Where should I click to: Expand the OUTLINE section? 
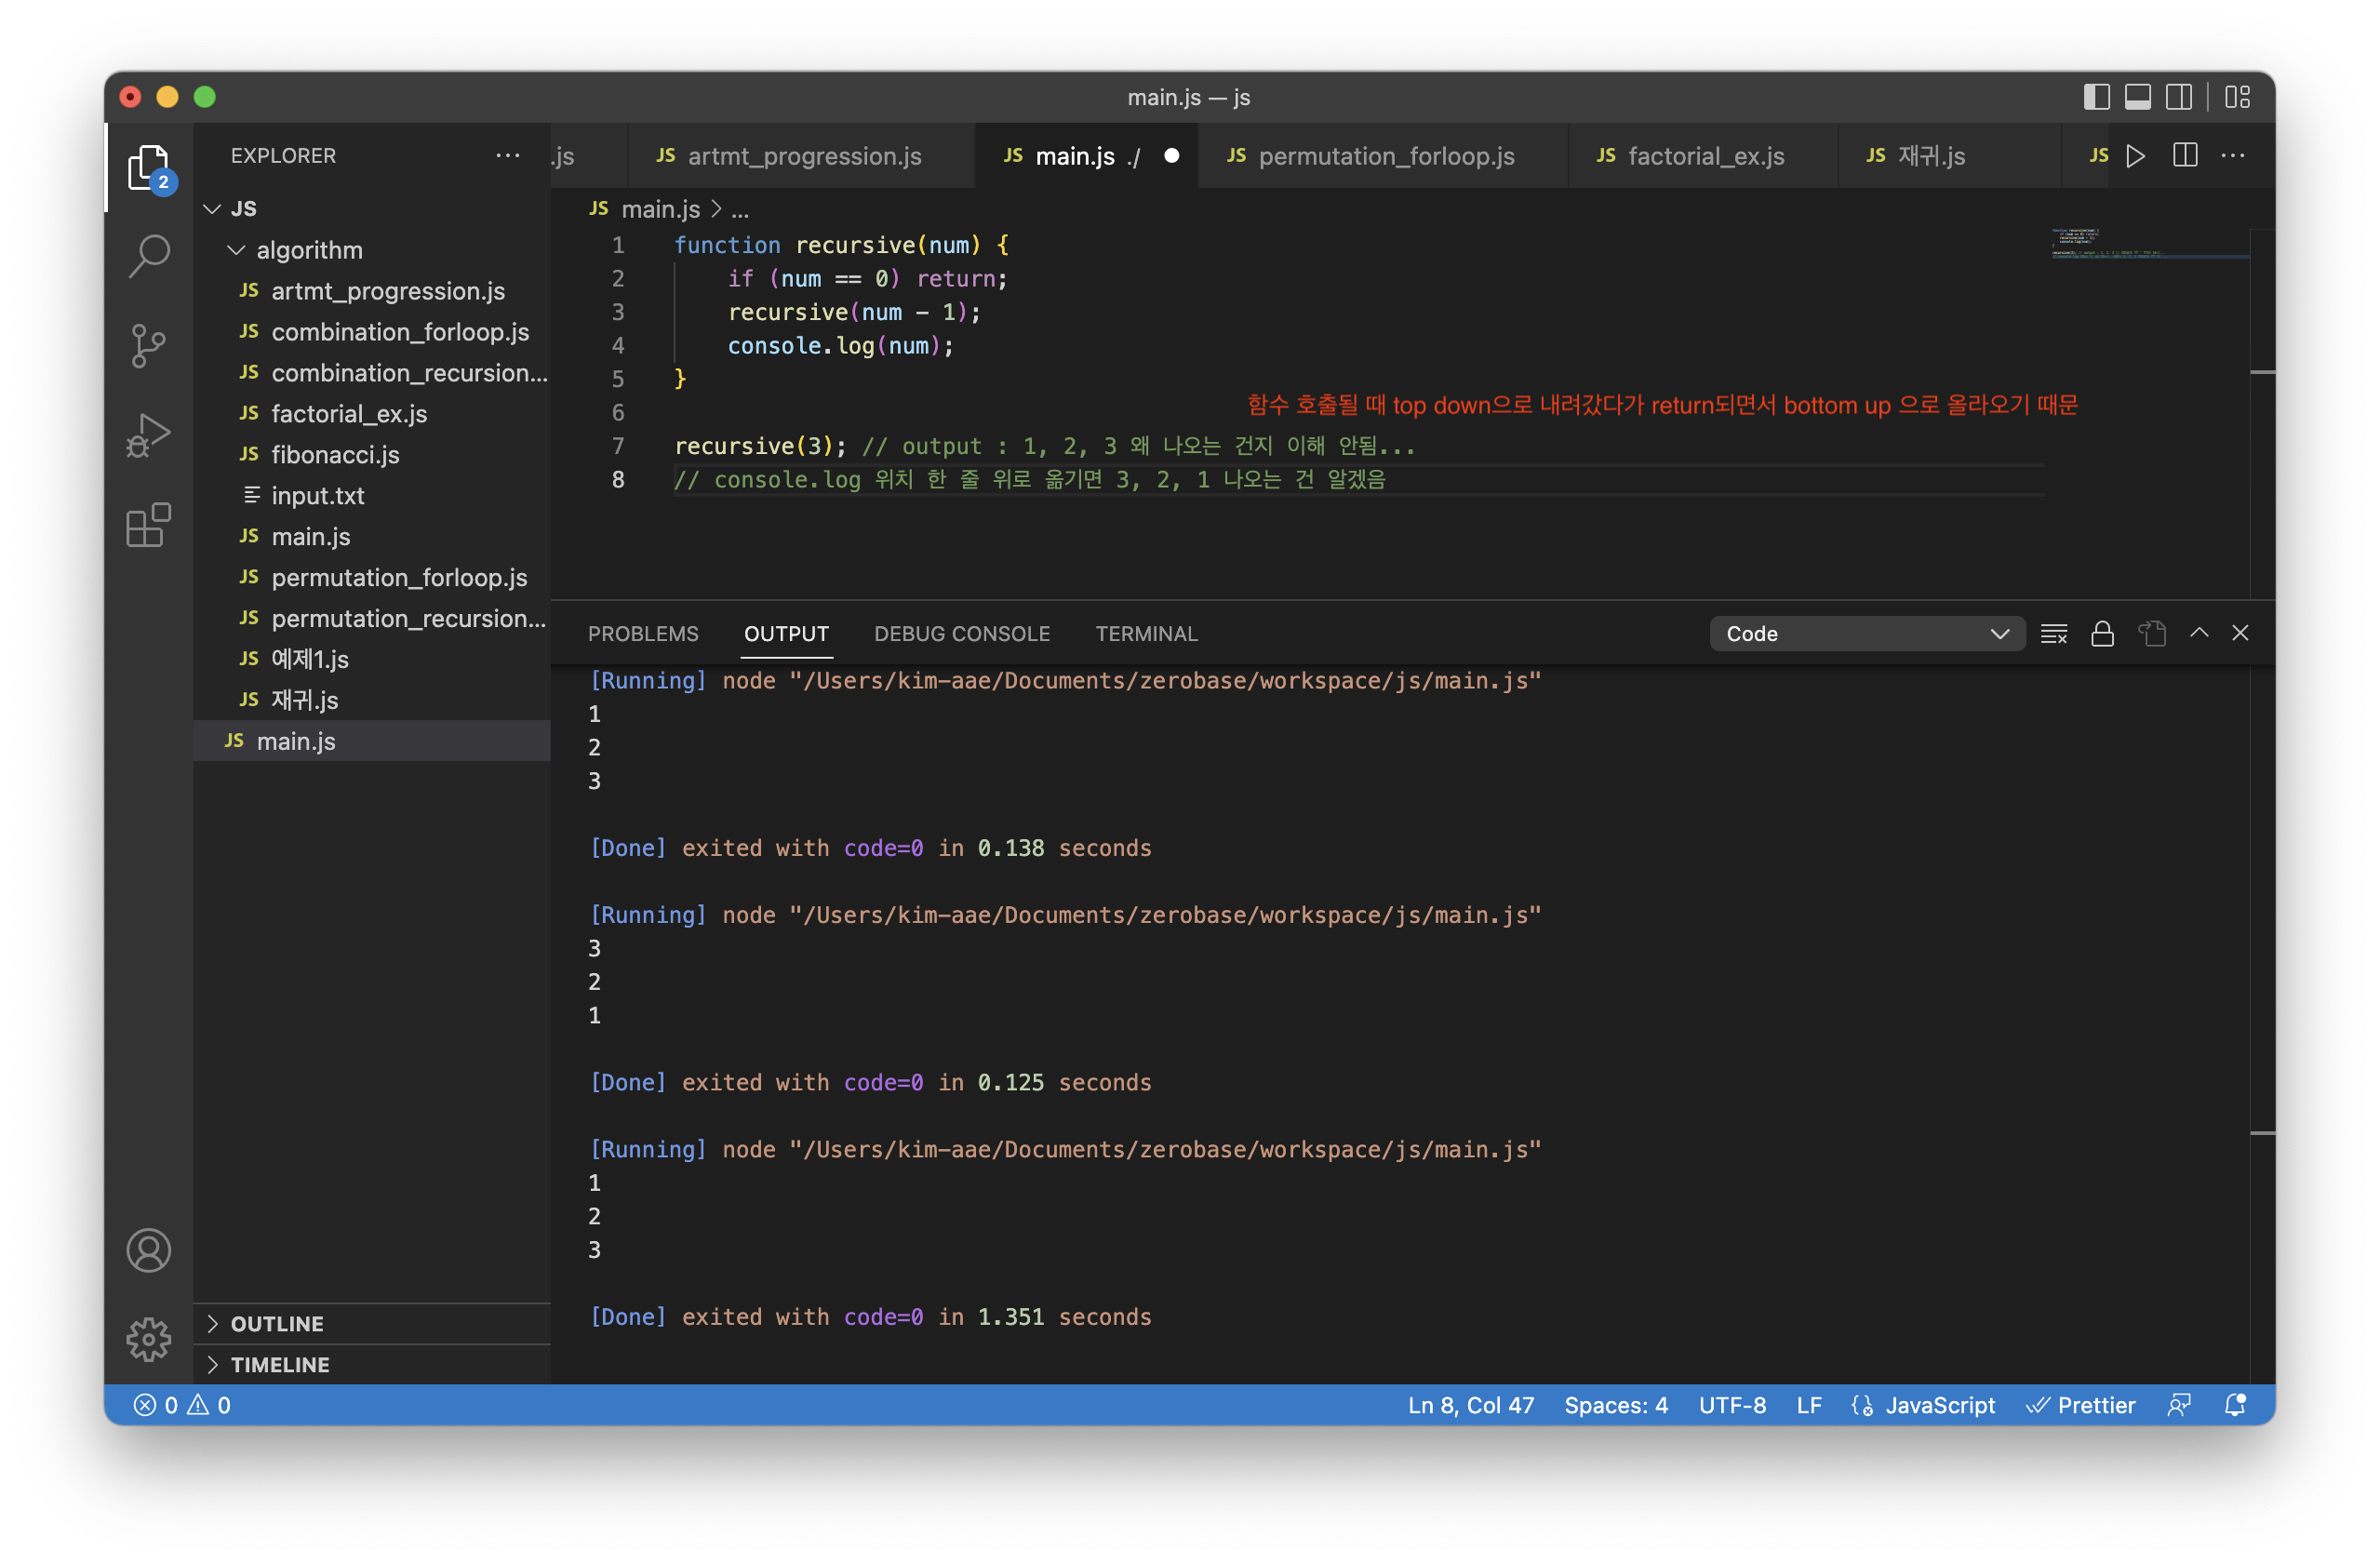[x=277, y=1323]
